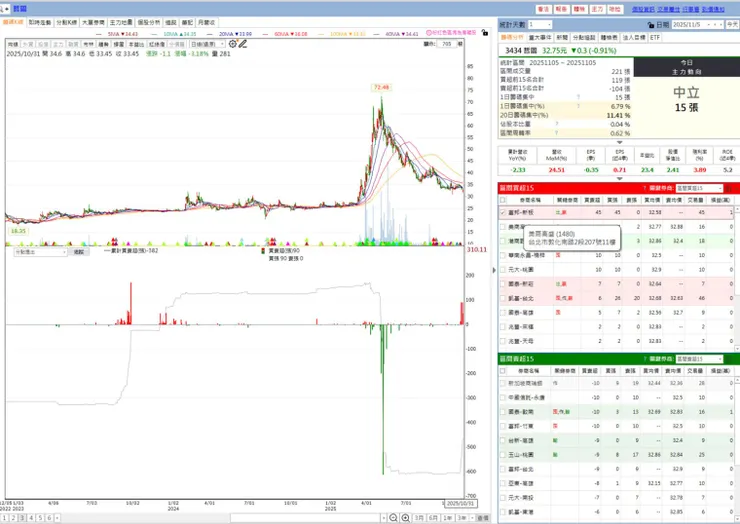Switch to the ETF tab
Screen dimensions: 740x524
655,37
